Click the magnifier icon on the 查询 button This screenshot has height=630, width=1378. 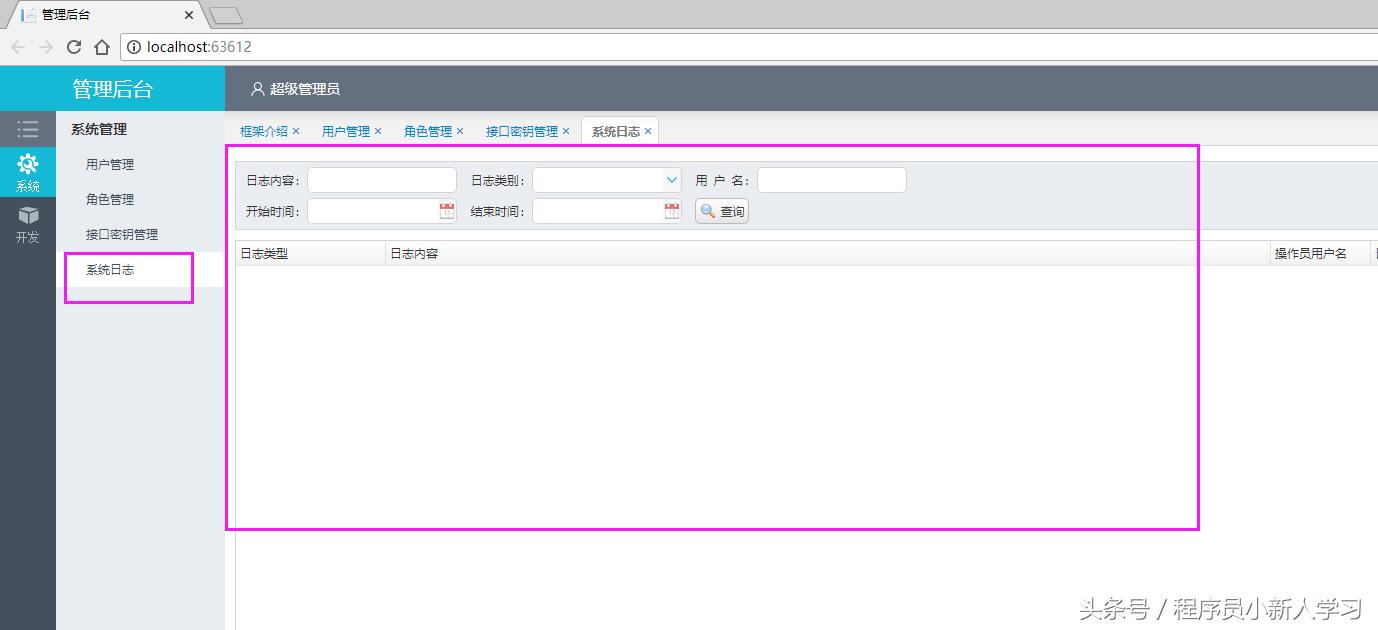pyautogui.click(x=707, y=211)
